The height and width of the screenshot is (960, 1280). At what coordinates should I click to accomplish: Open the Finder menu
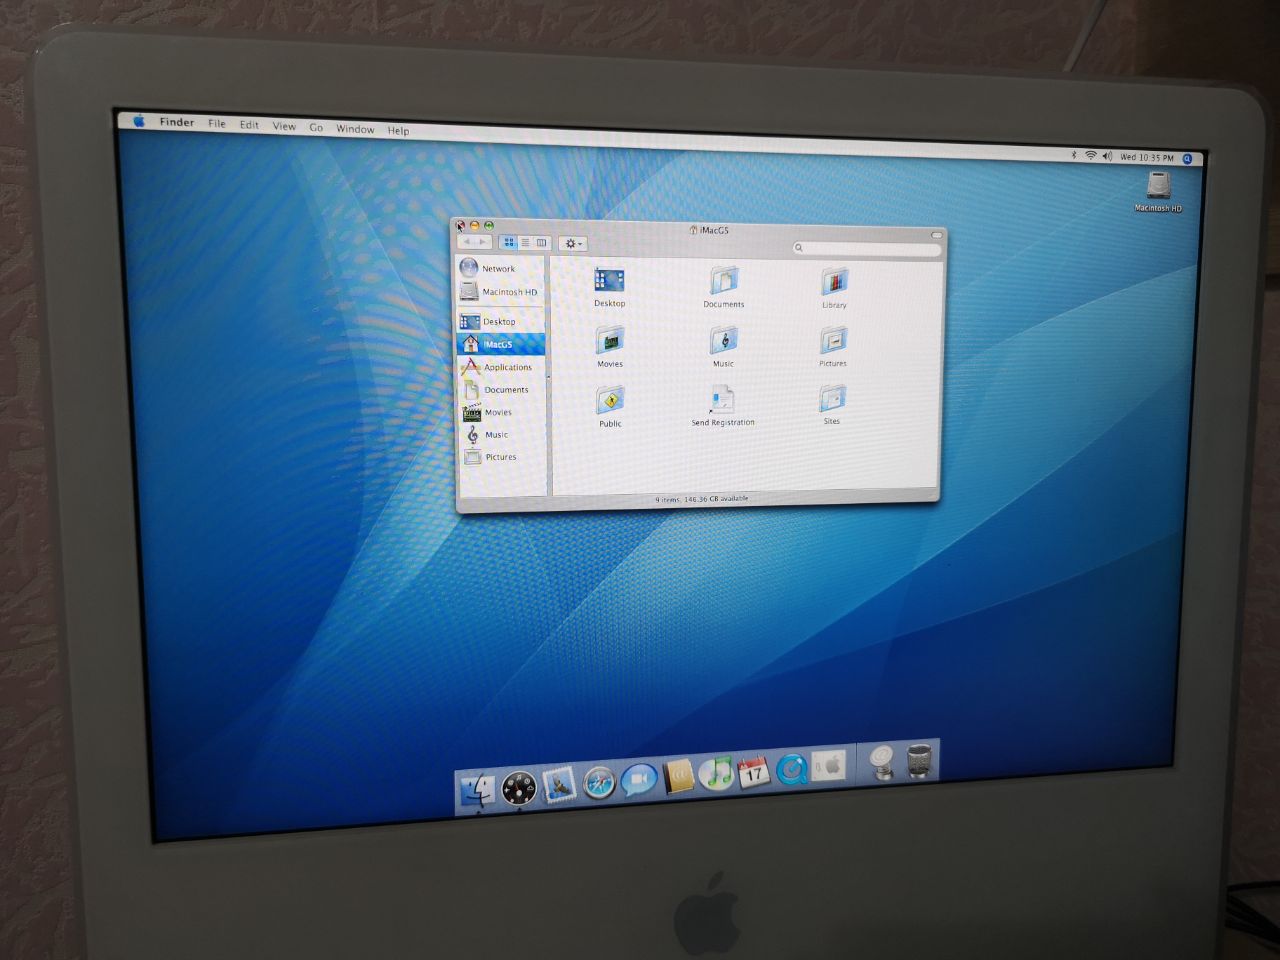pyautogui.click(x=177, y=122)
